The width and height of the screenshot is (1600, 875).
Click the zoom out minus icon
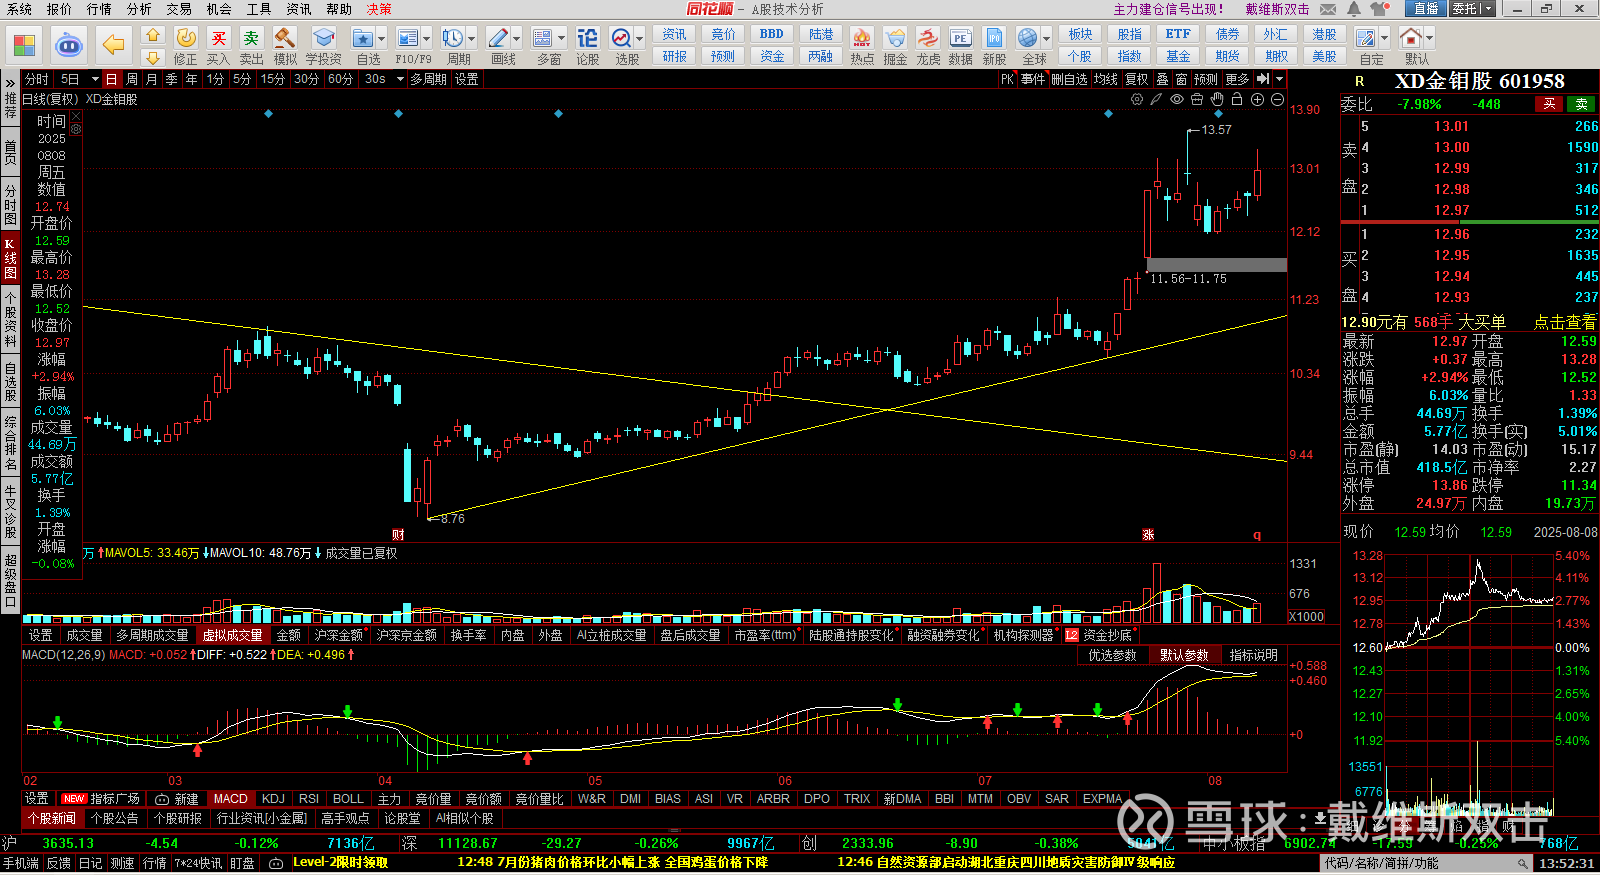1277,99
